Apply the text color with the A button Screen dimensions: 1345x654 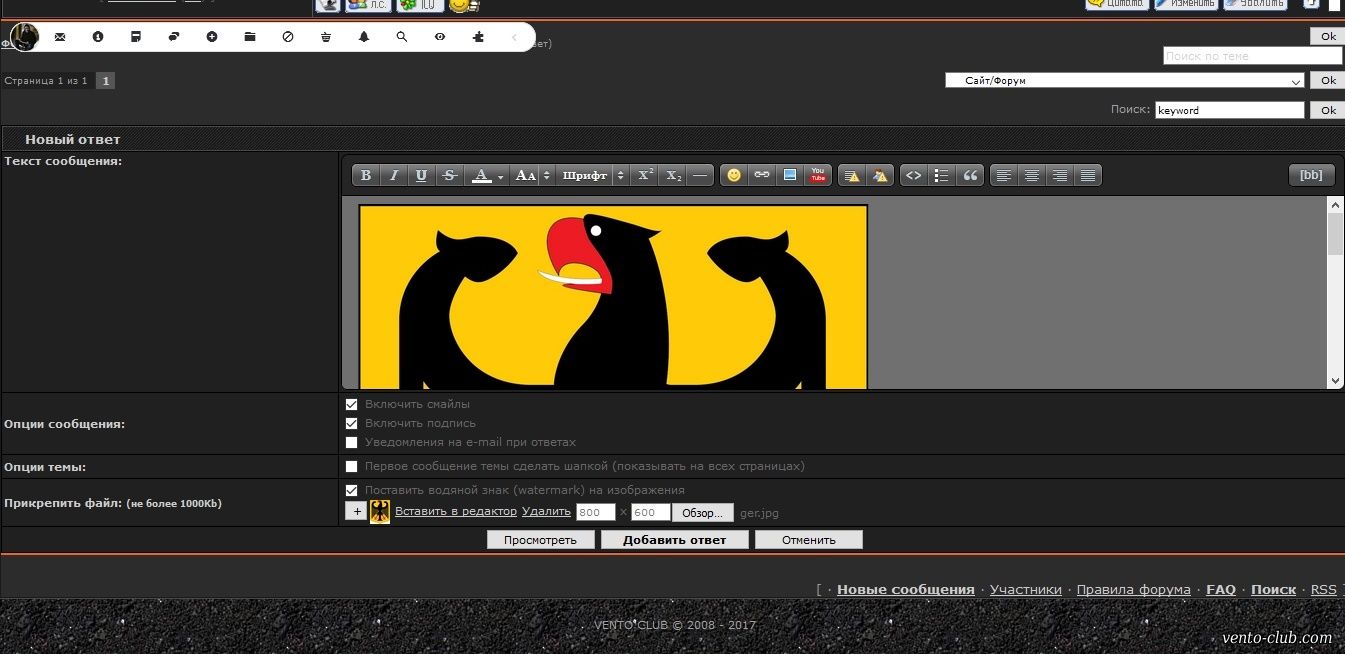[481, 175]
